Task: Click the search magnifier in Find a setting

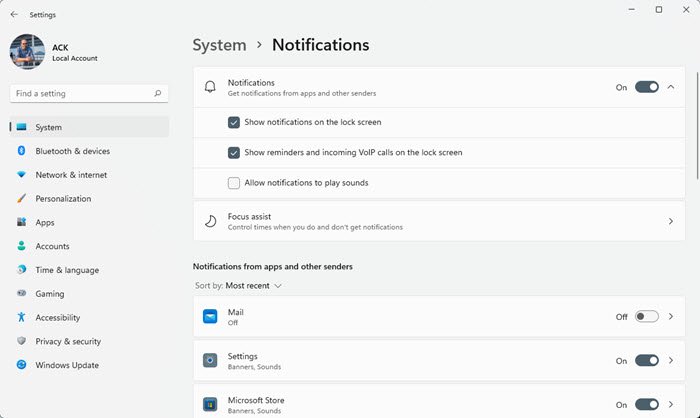Action: coord(157,93)
